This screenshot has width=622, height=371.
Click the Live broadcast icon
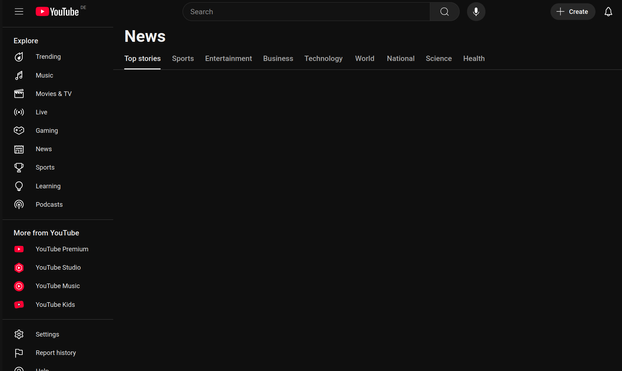pos(19,112)
